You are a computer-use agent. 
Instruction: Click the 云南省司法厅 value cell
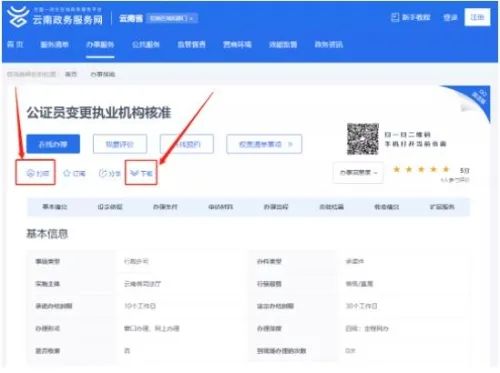coord(142,284)
